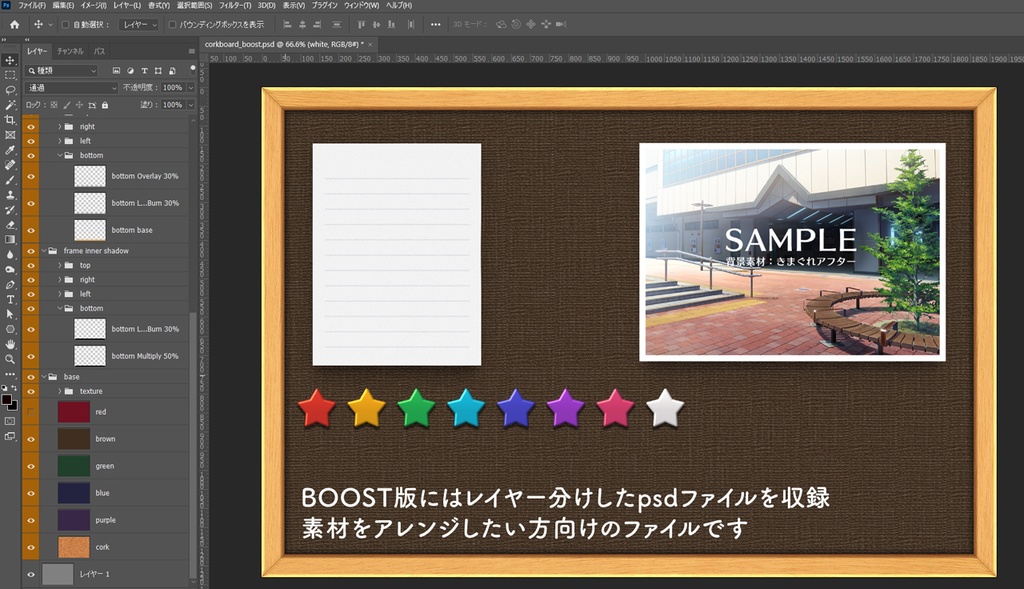Screen dimensions: 1024x589
Task: Select the Healing Brush tool
Action: (x=10, y=165)
